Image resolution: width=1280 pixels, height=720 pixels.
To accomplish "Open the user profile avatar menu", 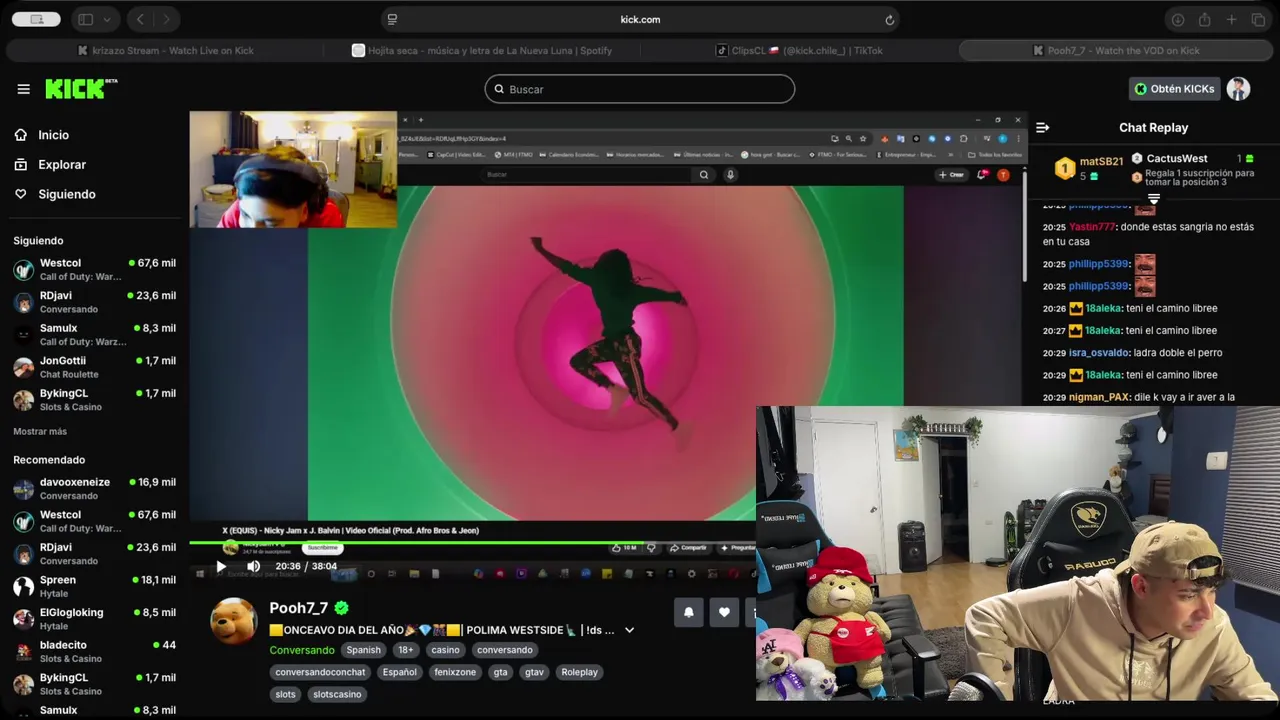I will 1238,89.
